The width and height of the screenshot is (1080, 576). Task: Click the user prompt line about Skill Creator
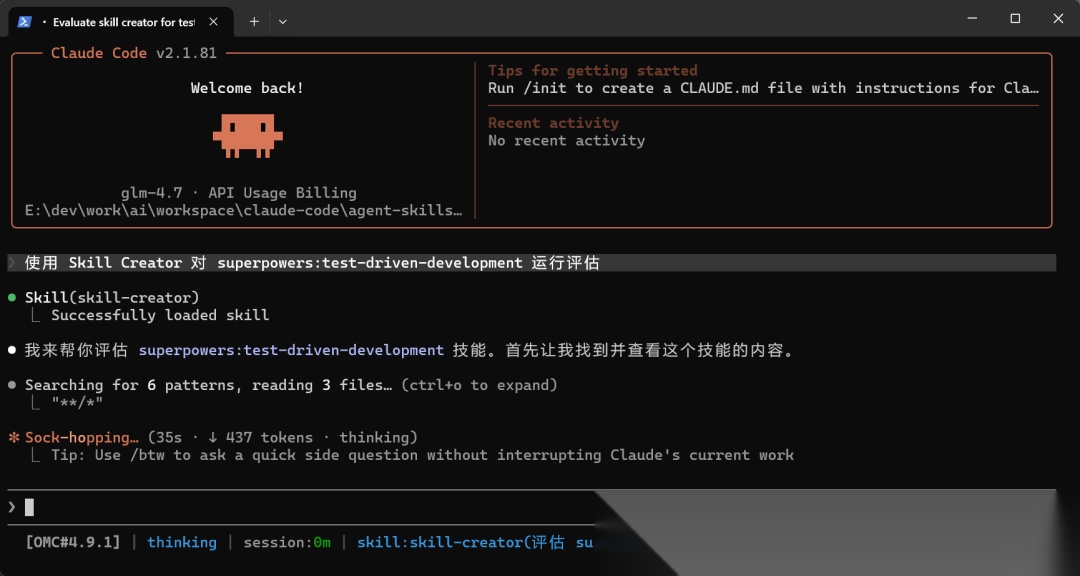click(x=531, y=263)
